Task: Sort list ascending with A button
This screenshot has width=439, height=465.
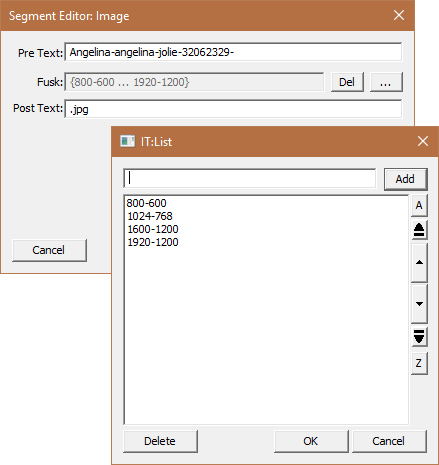Action: coord(419,205)
